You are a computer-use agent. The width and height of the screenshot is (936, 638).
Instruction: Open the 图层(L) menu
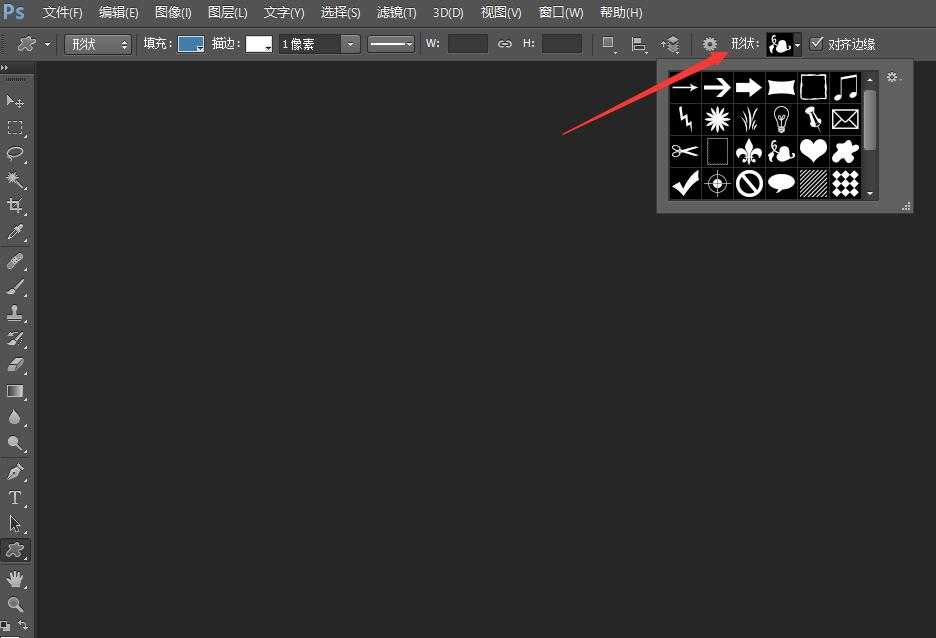click(227, 13)
